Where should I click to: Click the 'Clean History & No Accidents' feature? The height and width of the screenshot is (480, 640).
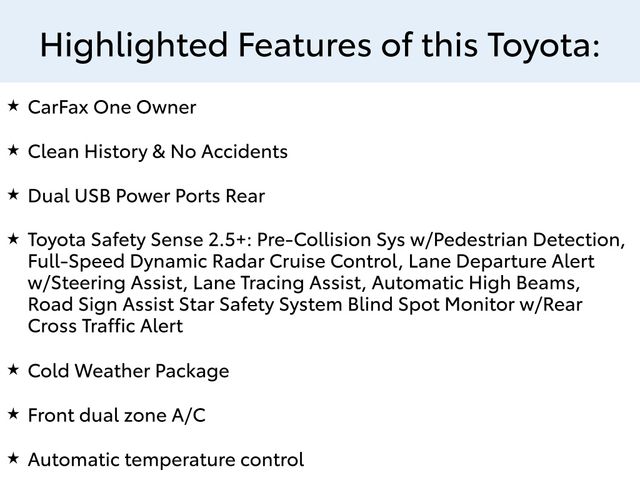[x=158, y=152]
